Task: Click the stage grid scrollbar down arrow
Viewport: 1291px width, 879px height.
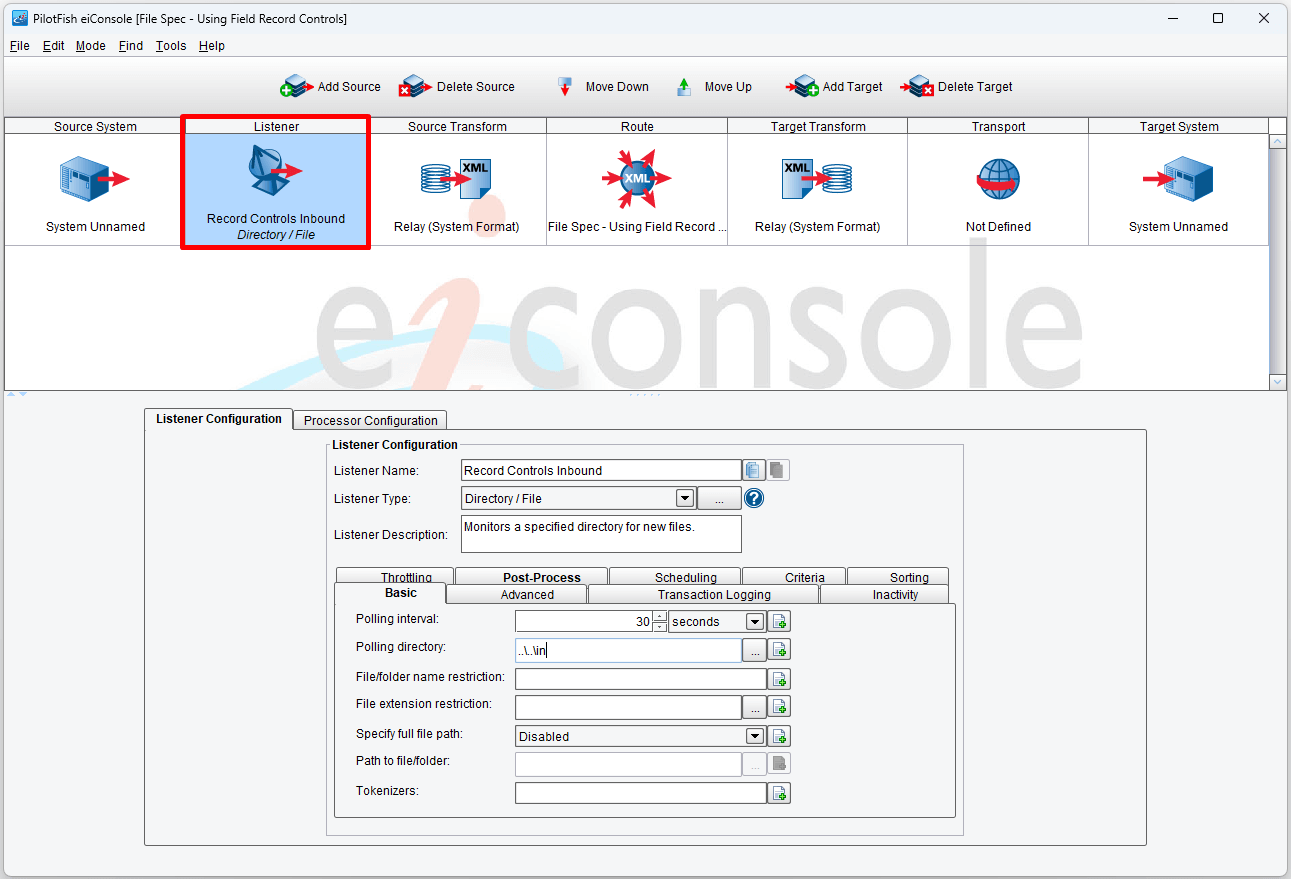Action: point(1277,382)
